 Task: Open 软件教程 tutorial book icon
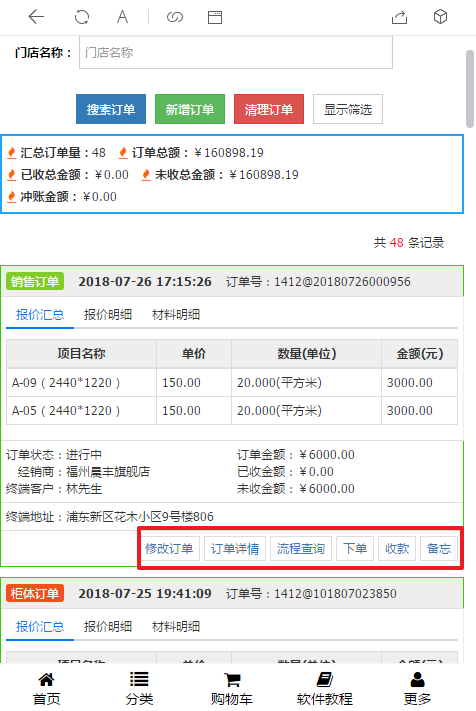[325, 689]
